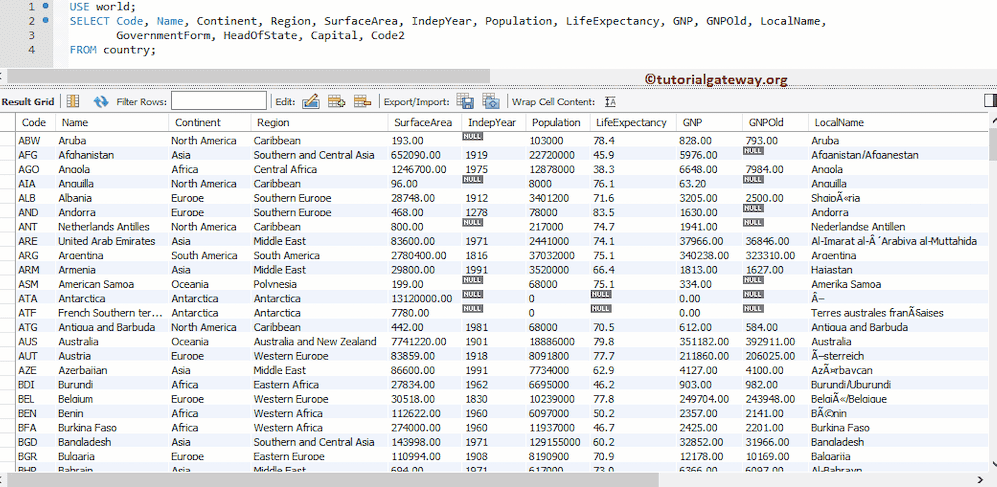Select the 'Albania' Name cell

pos(112,198)
